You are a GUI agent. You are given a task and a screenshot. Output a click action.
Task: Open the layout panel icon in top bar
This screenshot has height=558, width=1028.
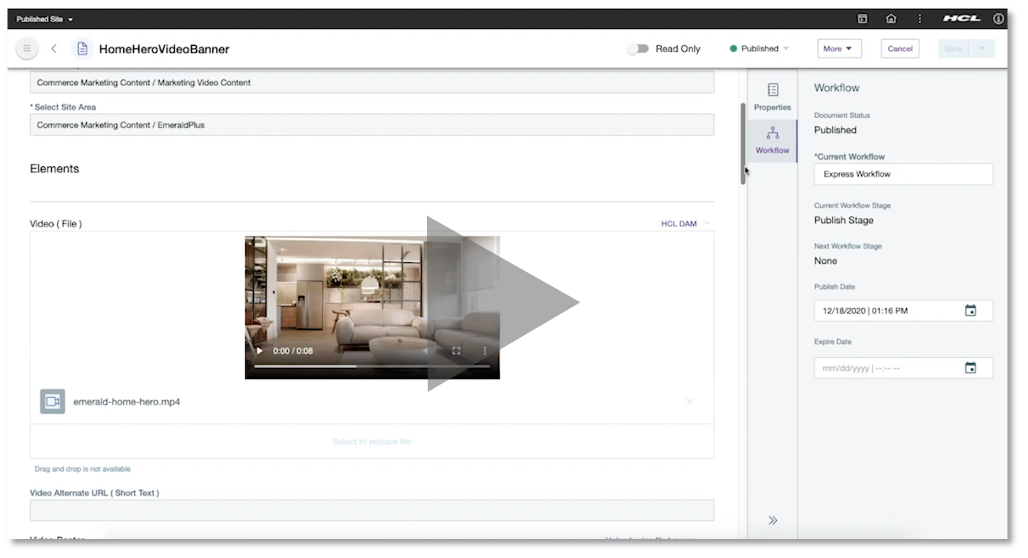(862, 19)
